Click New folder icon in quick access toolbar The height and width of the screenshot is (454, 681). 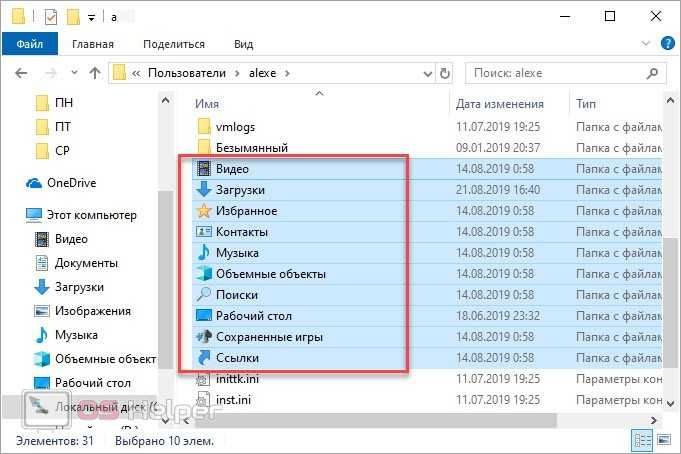tap(73, 17)
